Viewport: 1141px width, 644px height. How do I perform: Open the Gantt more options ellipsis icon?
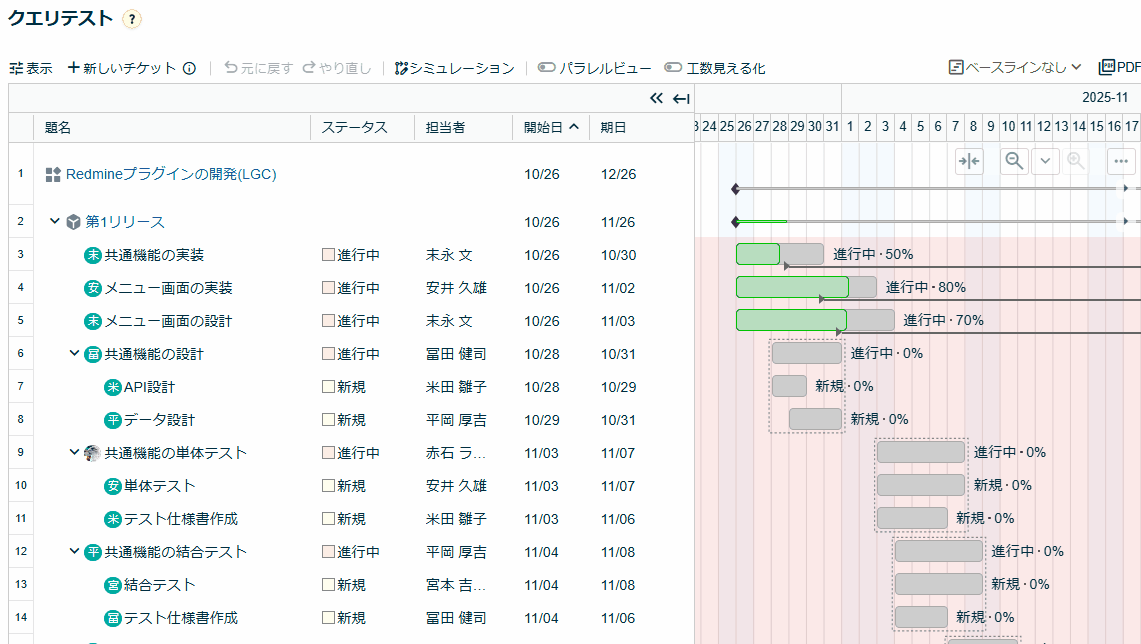pos(1120,160)
